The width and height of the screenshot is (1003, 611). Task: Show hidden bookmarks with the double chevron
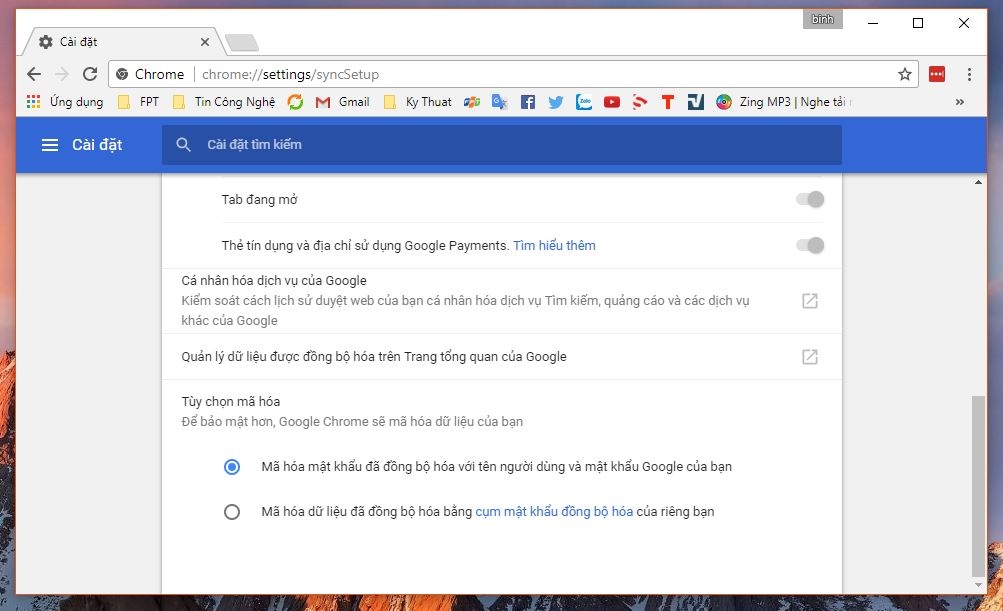[960, 102]
